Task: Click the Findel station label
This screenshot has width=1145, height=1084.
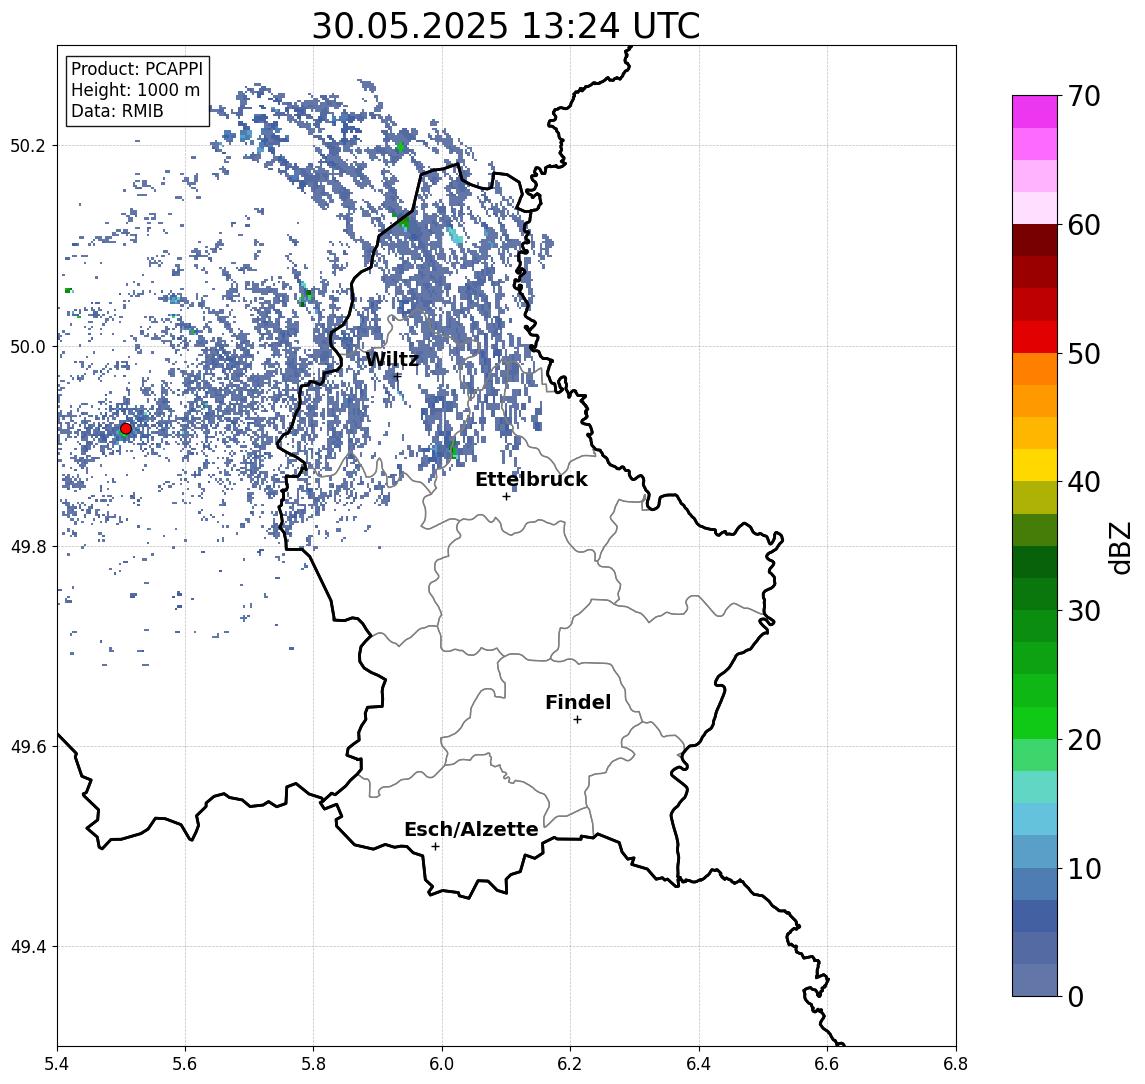Action: [578, 702]
